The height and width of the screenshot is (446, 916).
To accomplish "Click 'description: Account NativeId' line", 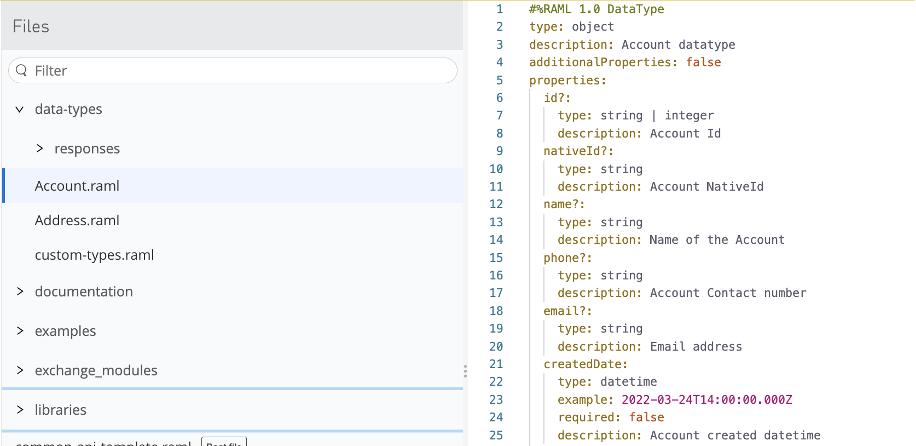I will click(x=661, y=186).
